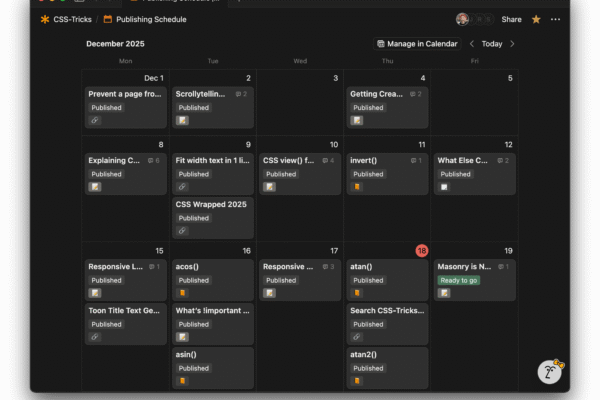
Task: Click the CSS-Tricks asterisk workspace icon
Action: [45, 19]
